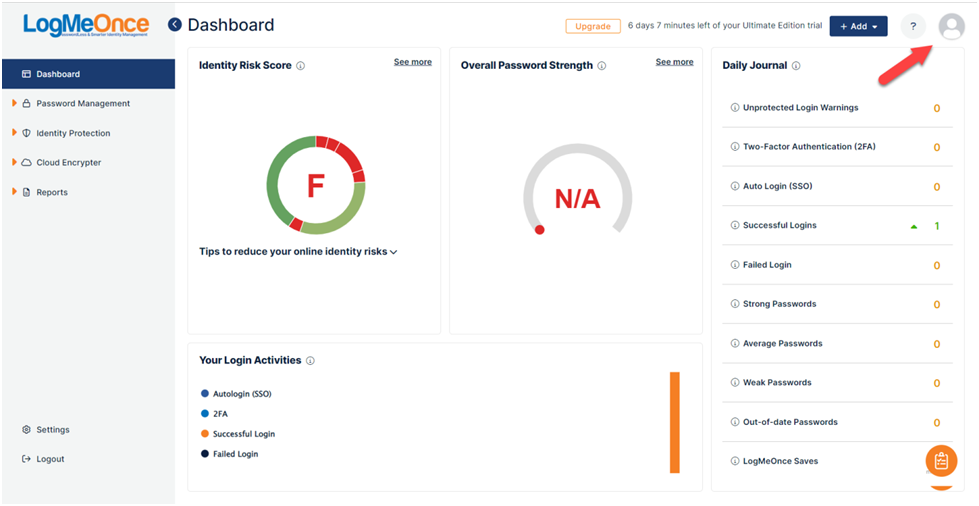979x506 pixels.
Task: Expand Identity Protection with orange triangle
Action: (14, 132)
